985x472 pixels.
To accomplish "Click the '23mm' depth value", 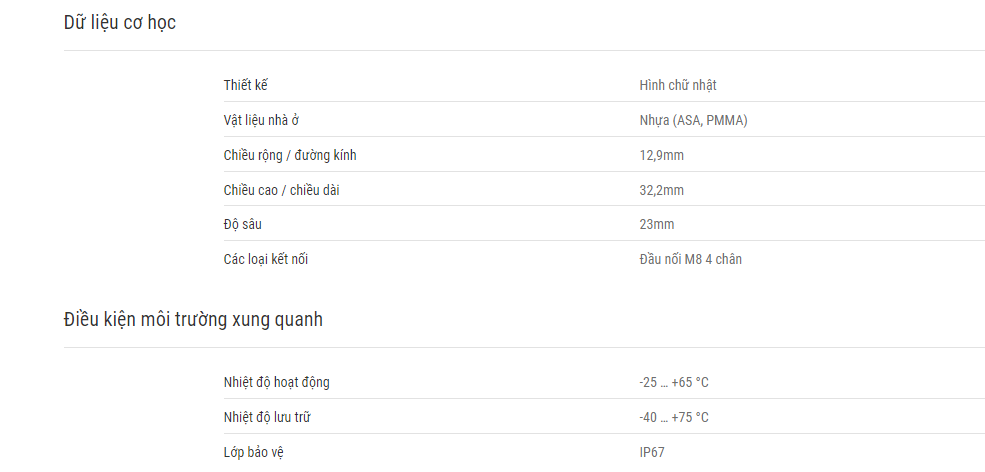I will pos(656,224).
